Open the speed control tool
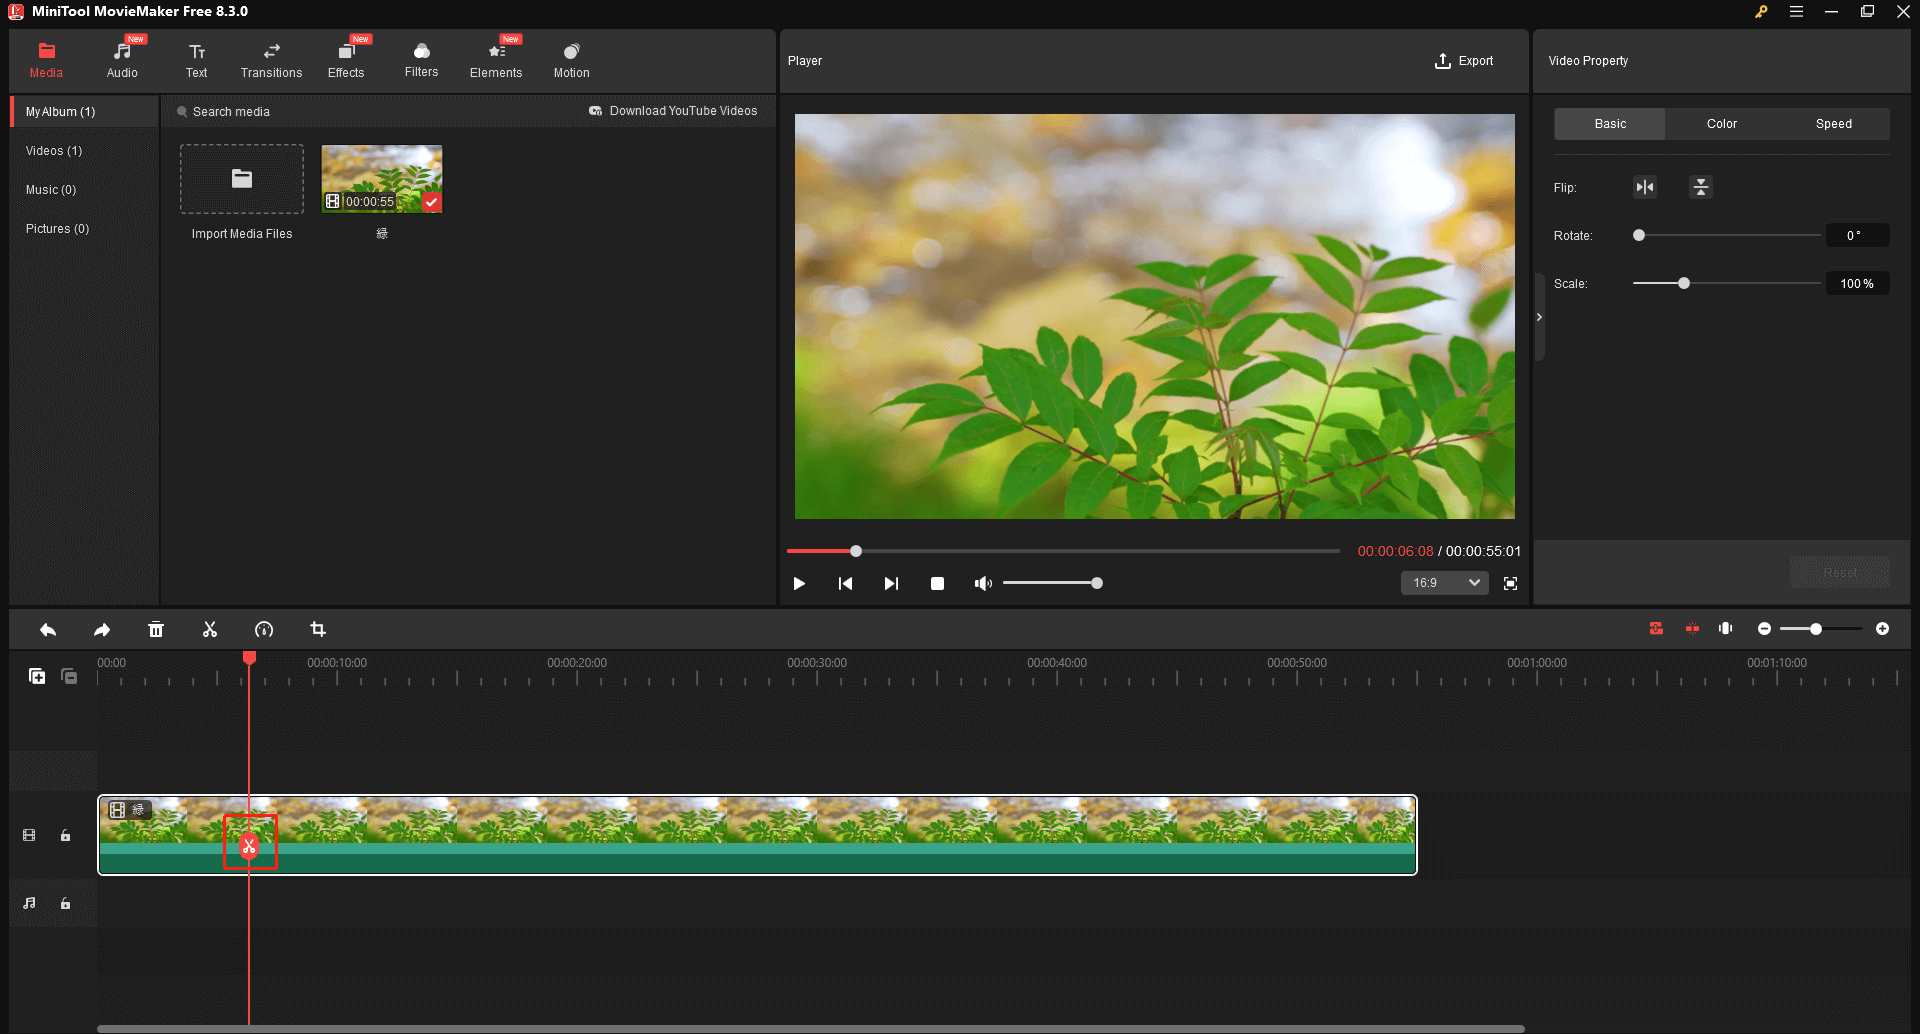Viewport: 1920px width, 1034px height. click(264, 630)
